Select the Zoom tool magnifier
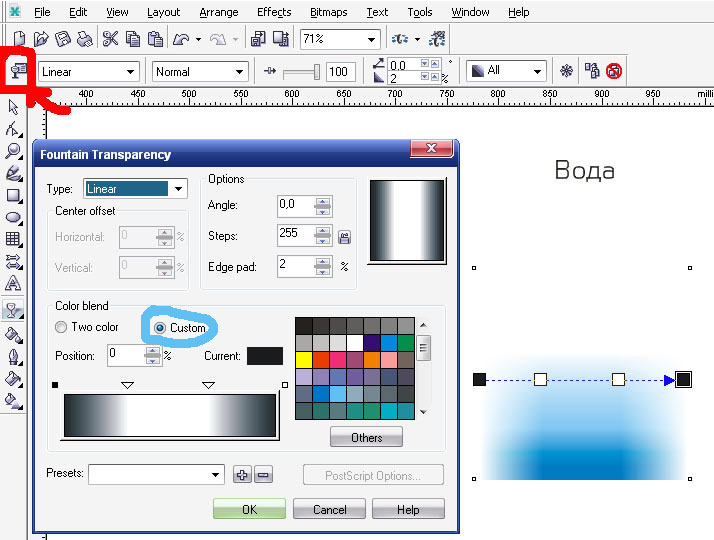 [13, 151]
